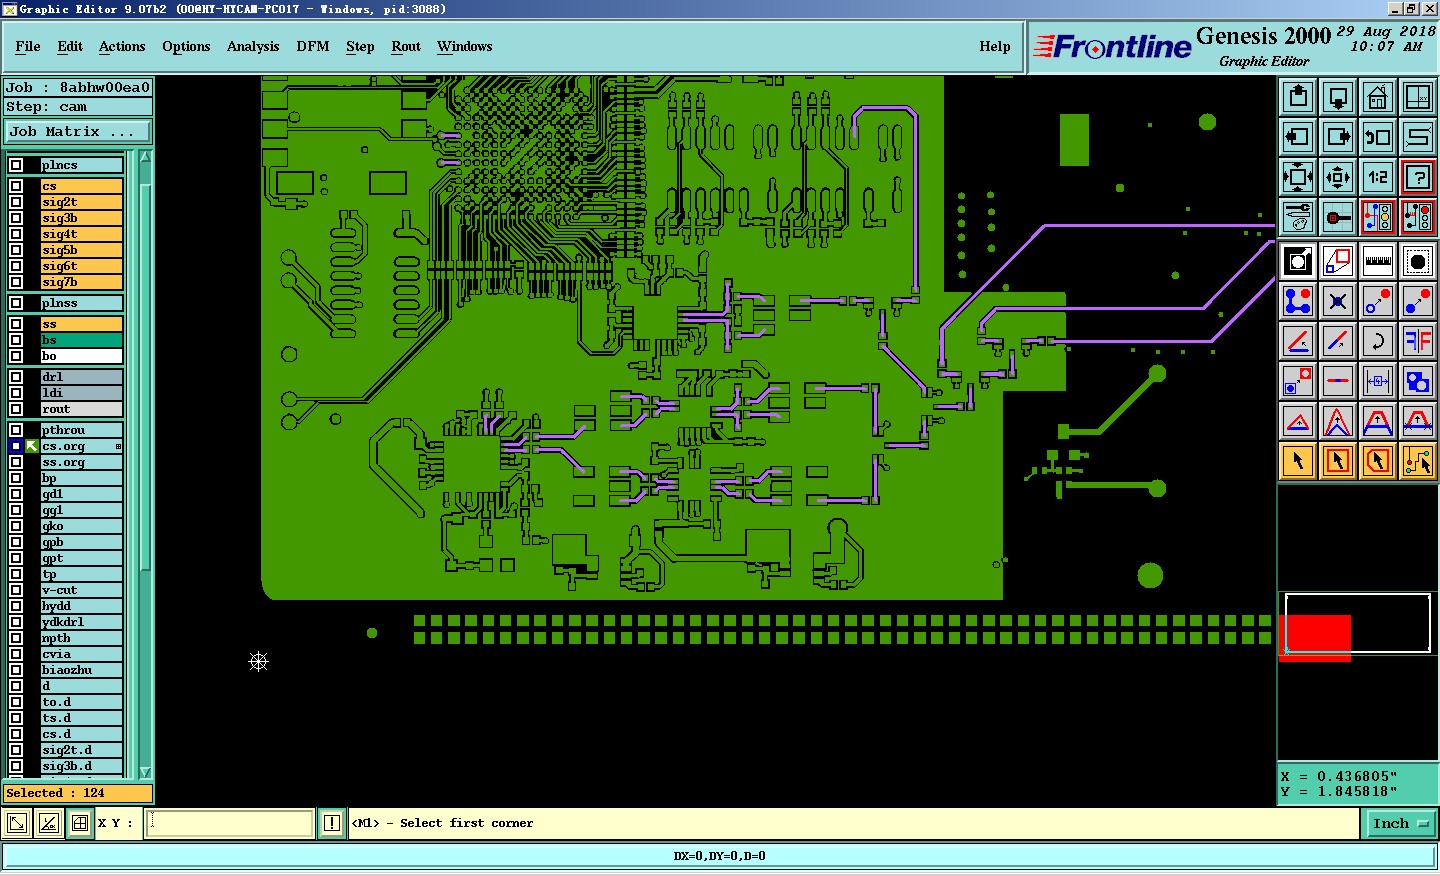
Task: Click the zoom in arrows icon
Action: point(1298,177)
